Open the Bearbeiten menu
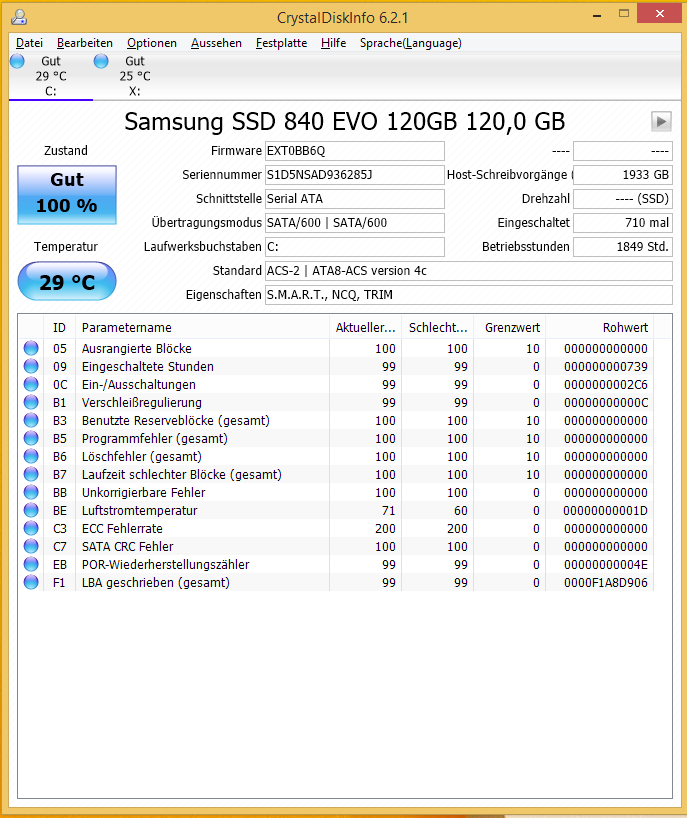687x818 pixels. click(85, 43)
